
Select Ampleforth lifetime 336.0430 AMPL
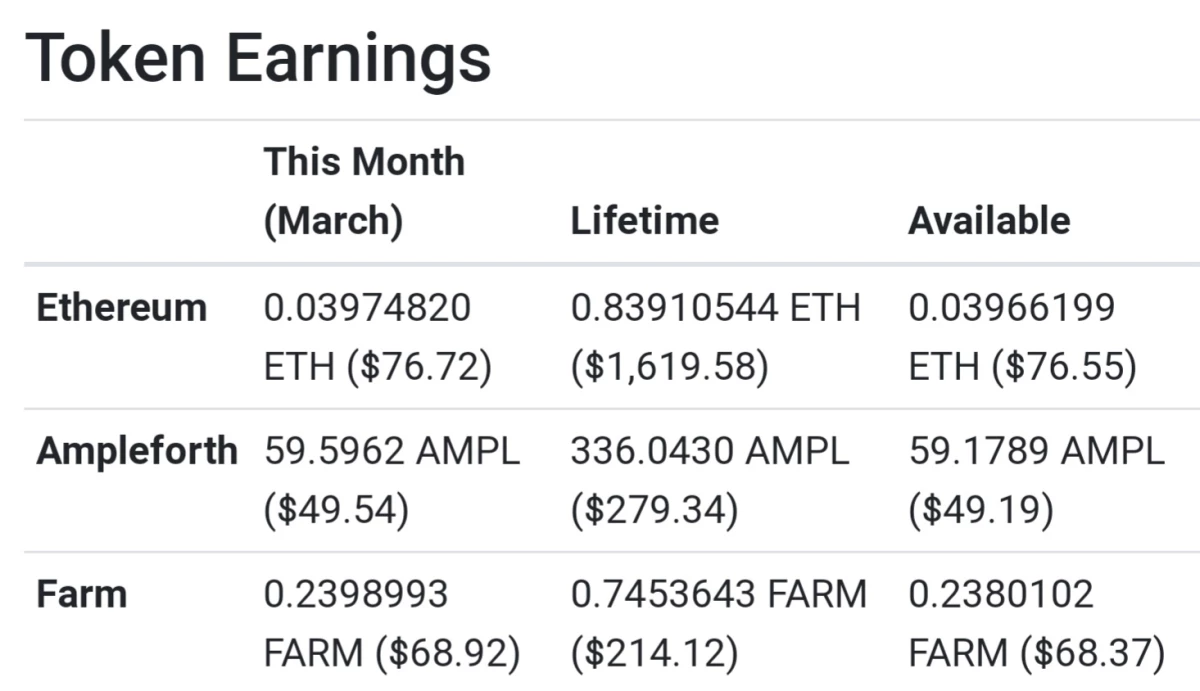710,452
